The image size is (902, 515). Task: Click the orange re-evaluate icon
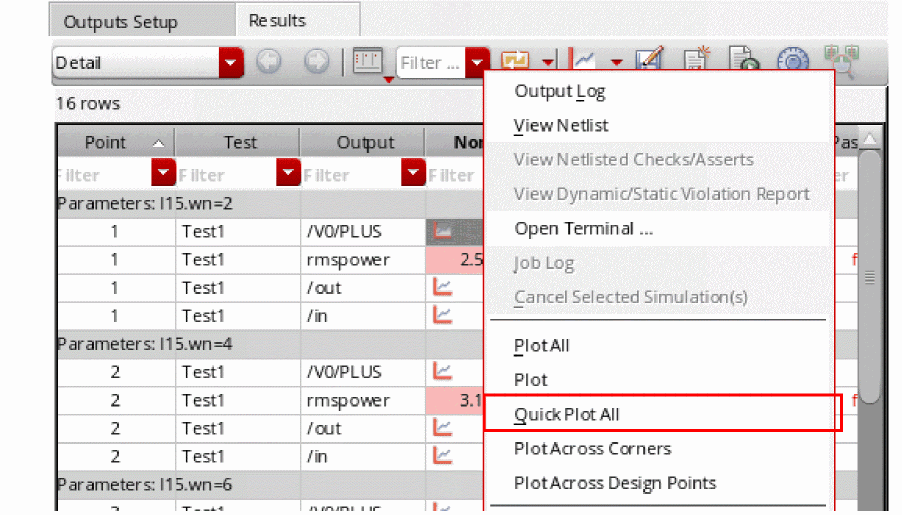pos(515,60)
